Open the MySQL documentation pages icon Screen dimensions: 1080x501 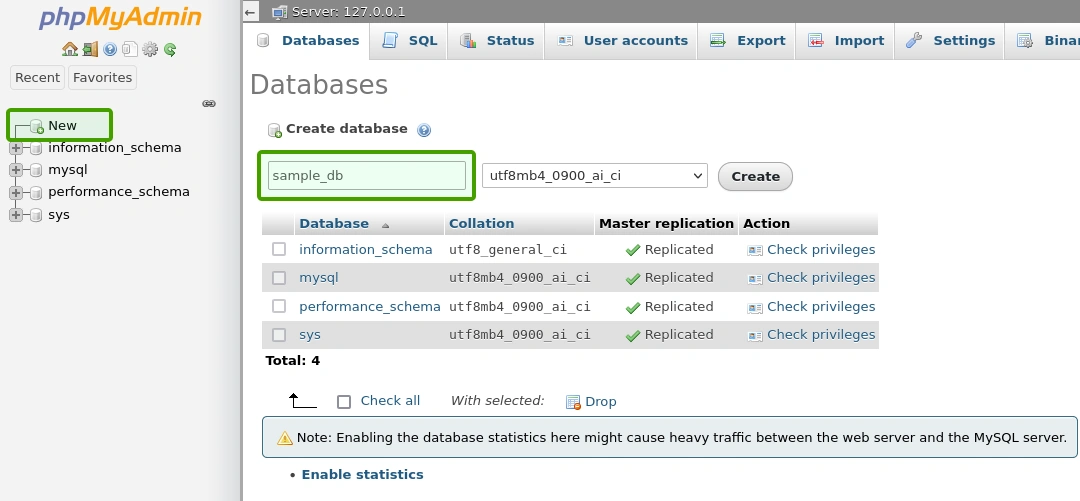click(130, 49)
